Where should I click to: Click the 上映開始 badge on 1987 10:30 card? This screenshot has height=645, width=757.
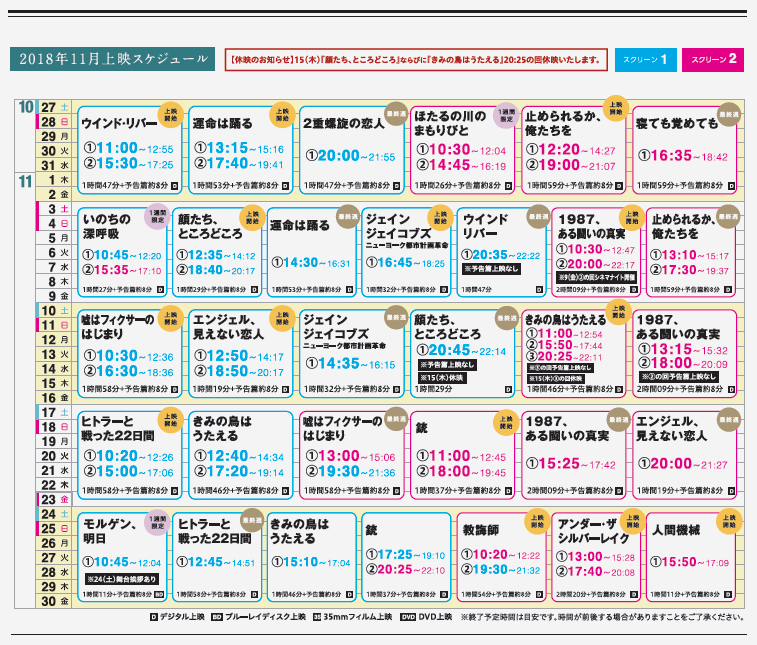[632, 218]
